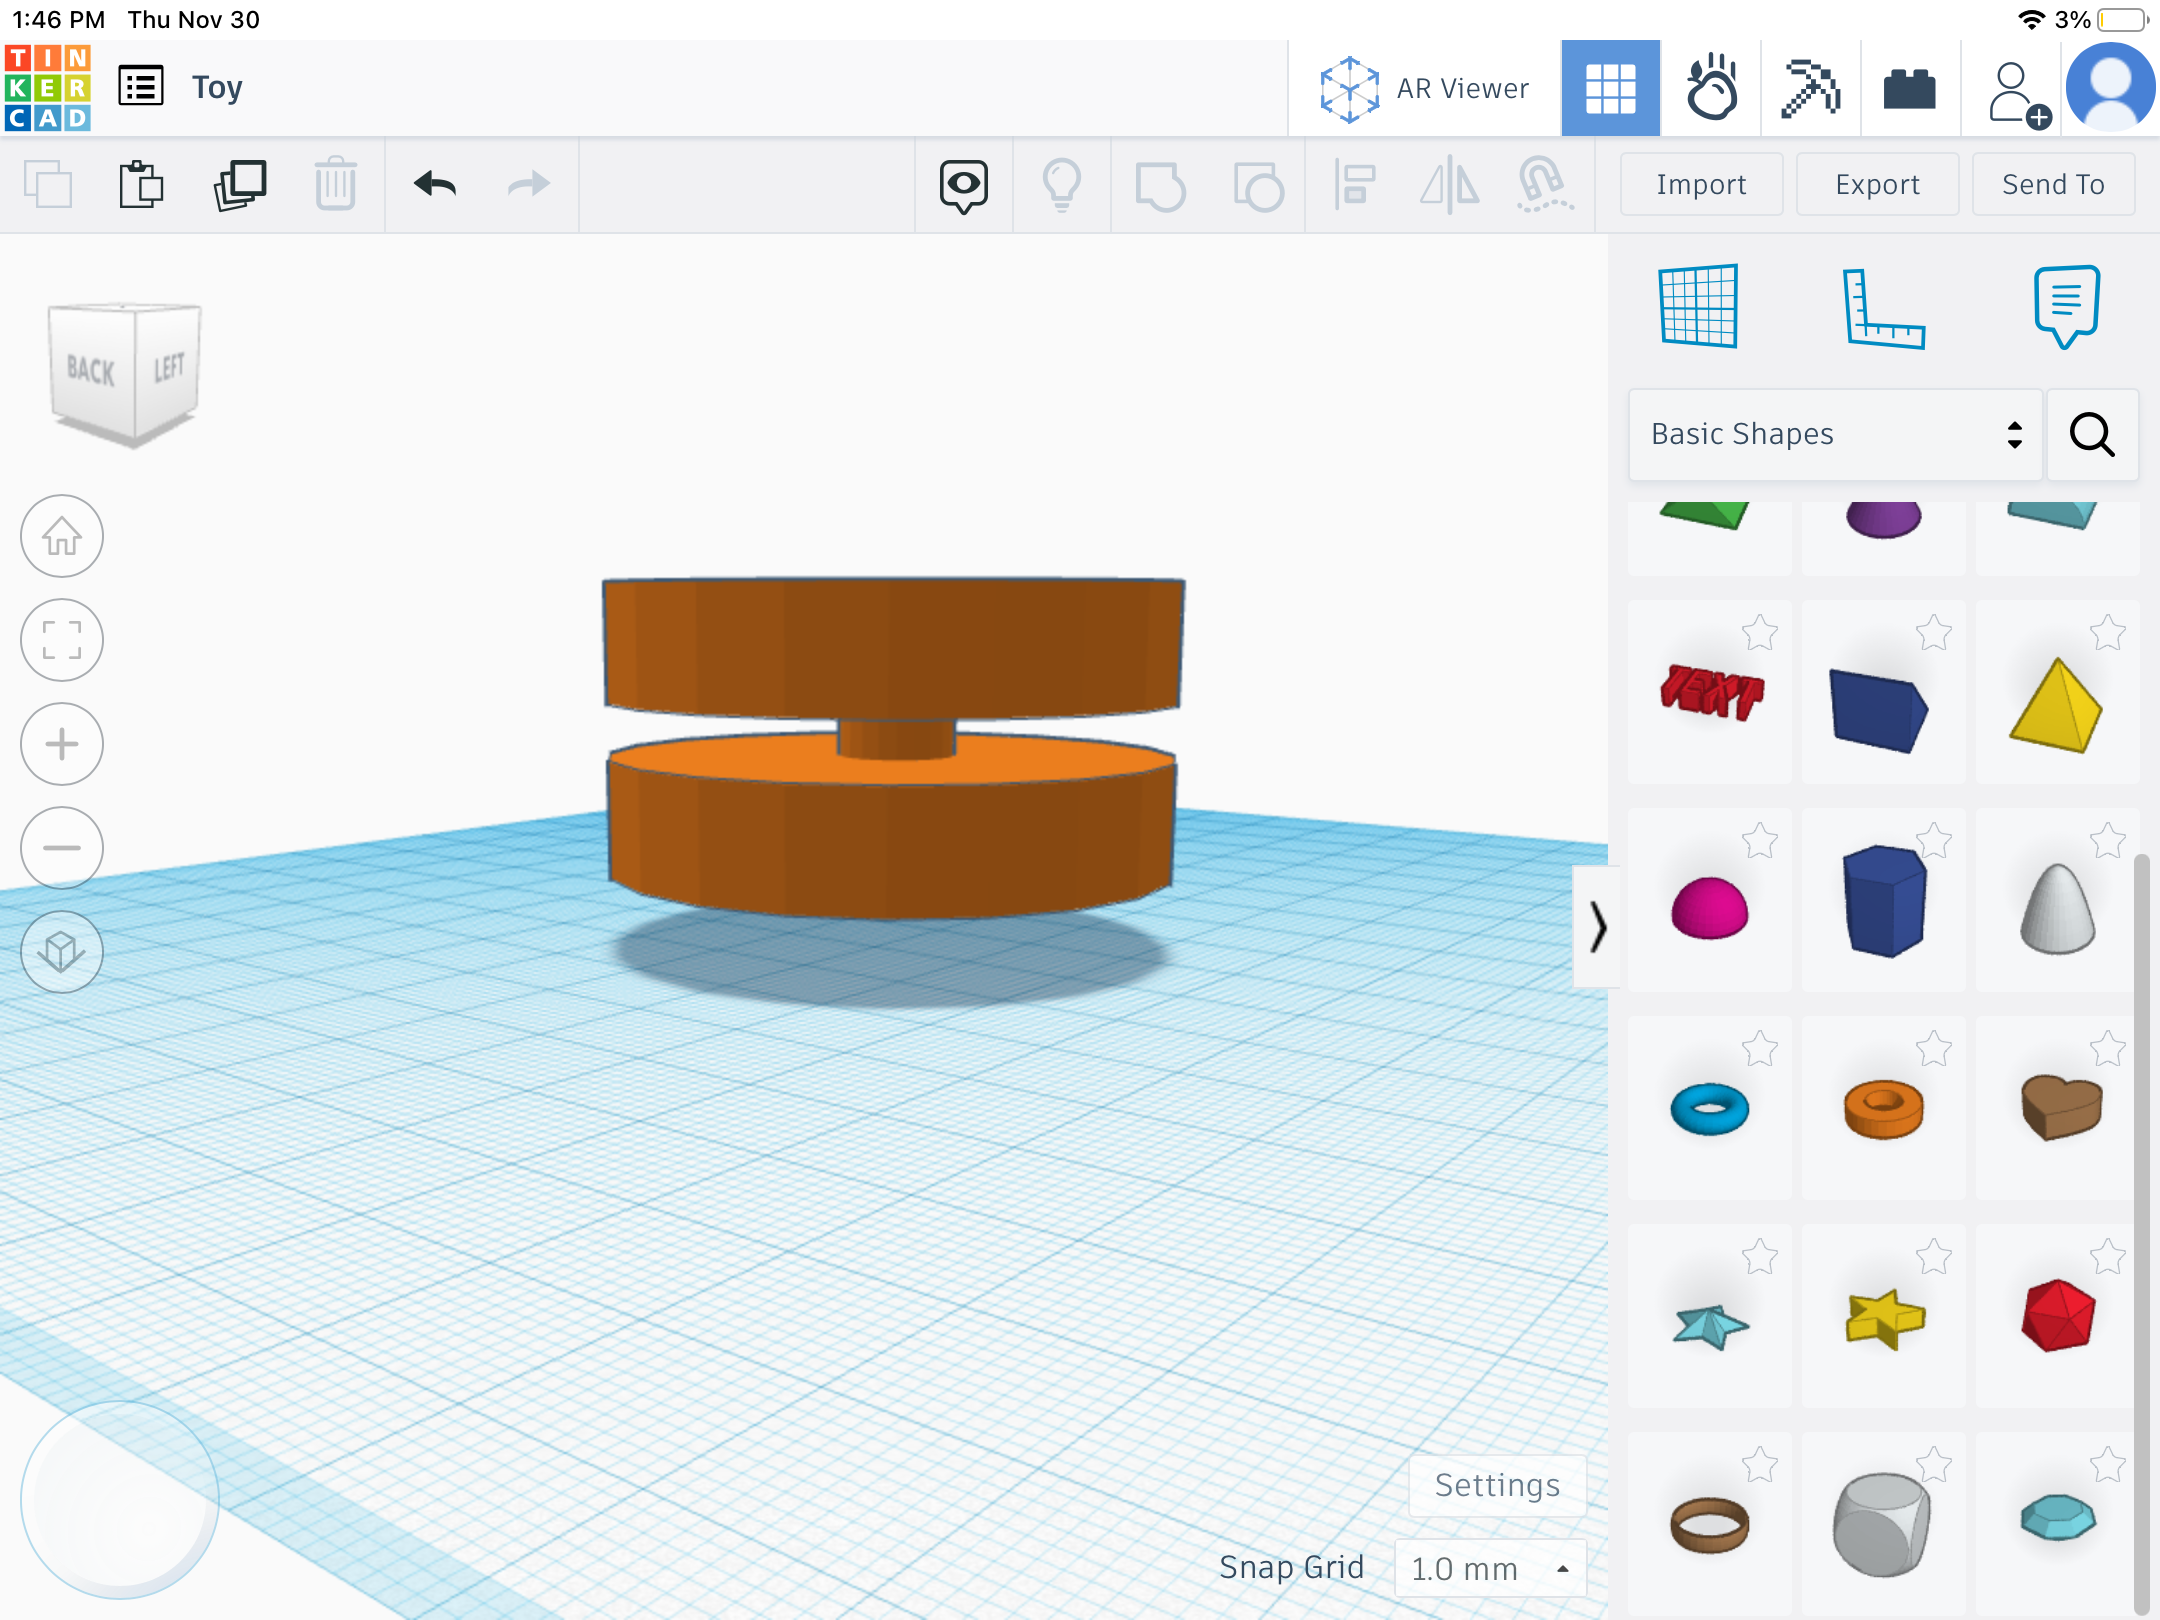
Task: Click the Paste tool
Action: [141, 185]
